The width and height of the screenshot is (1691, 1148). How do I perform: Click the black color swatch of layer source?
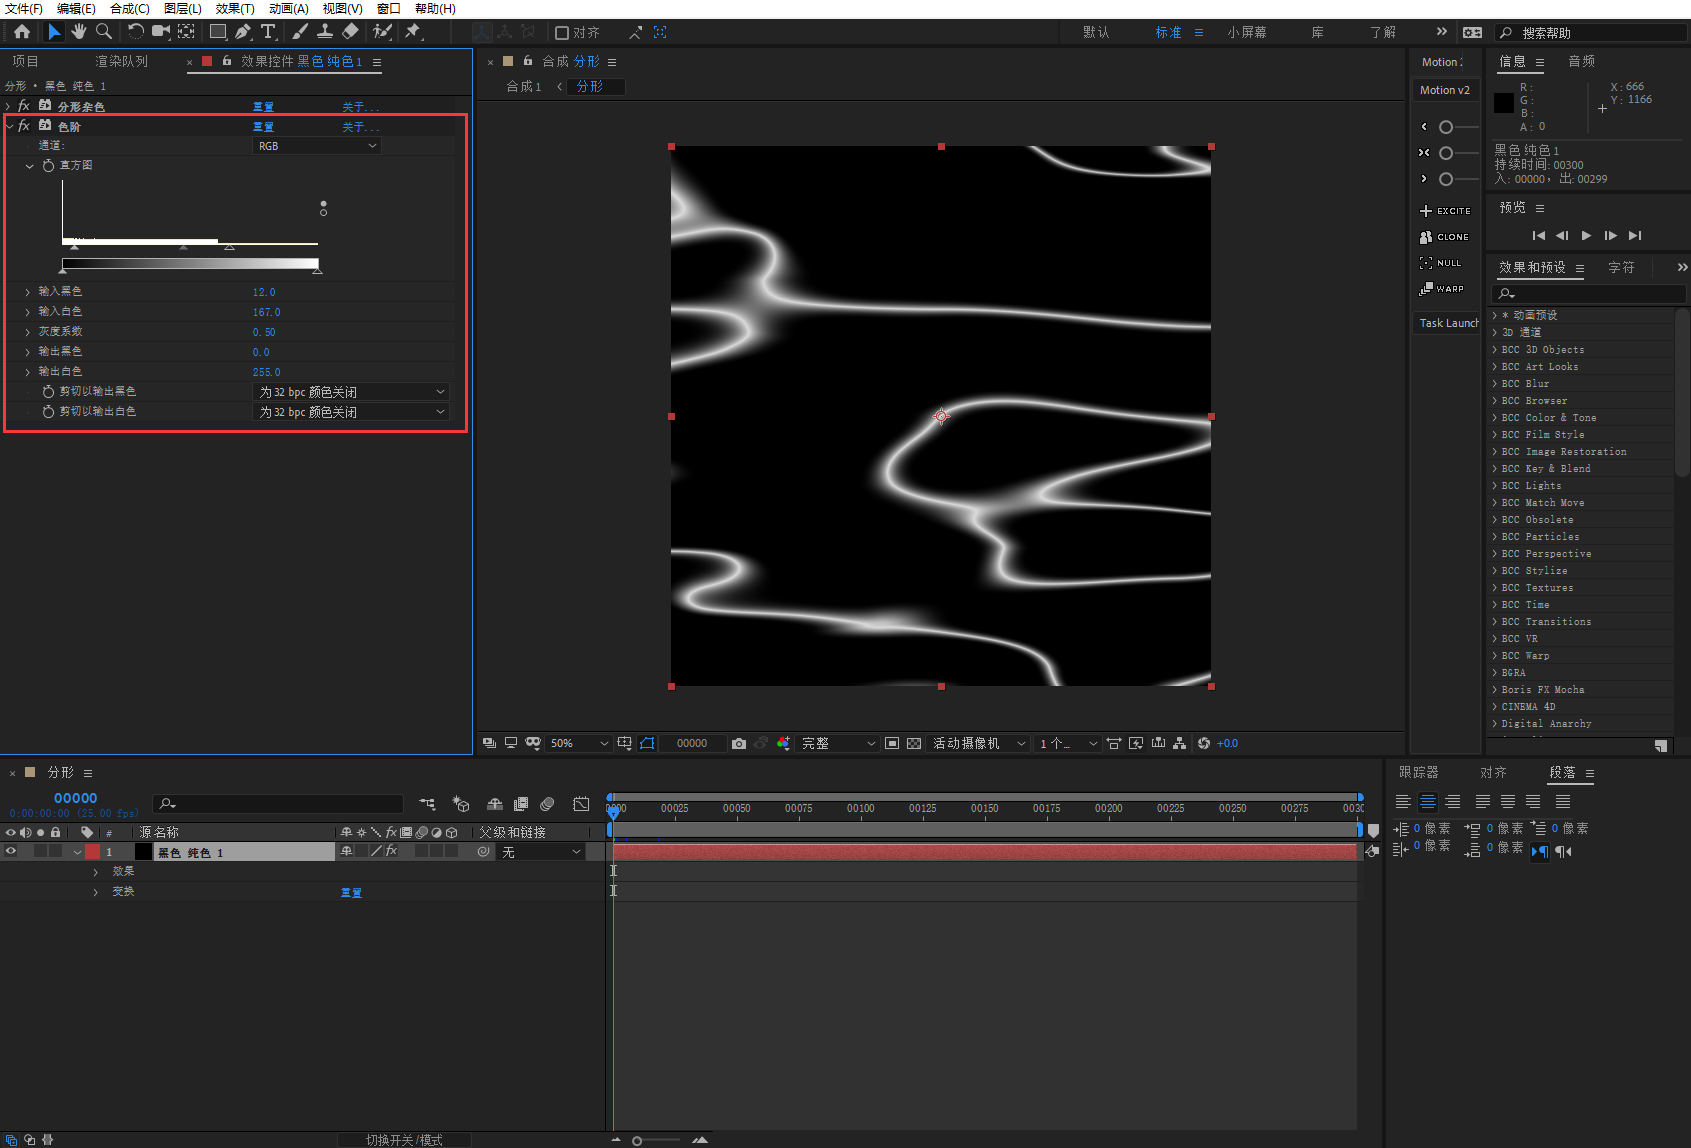tap(143, 852)
